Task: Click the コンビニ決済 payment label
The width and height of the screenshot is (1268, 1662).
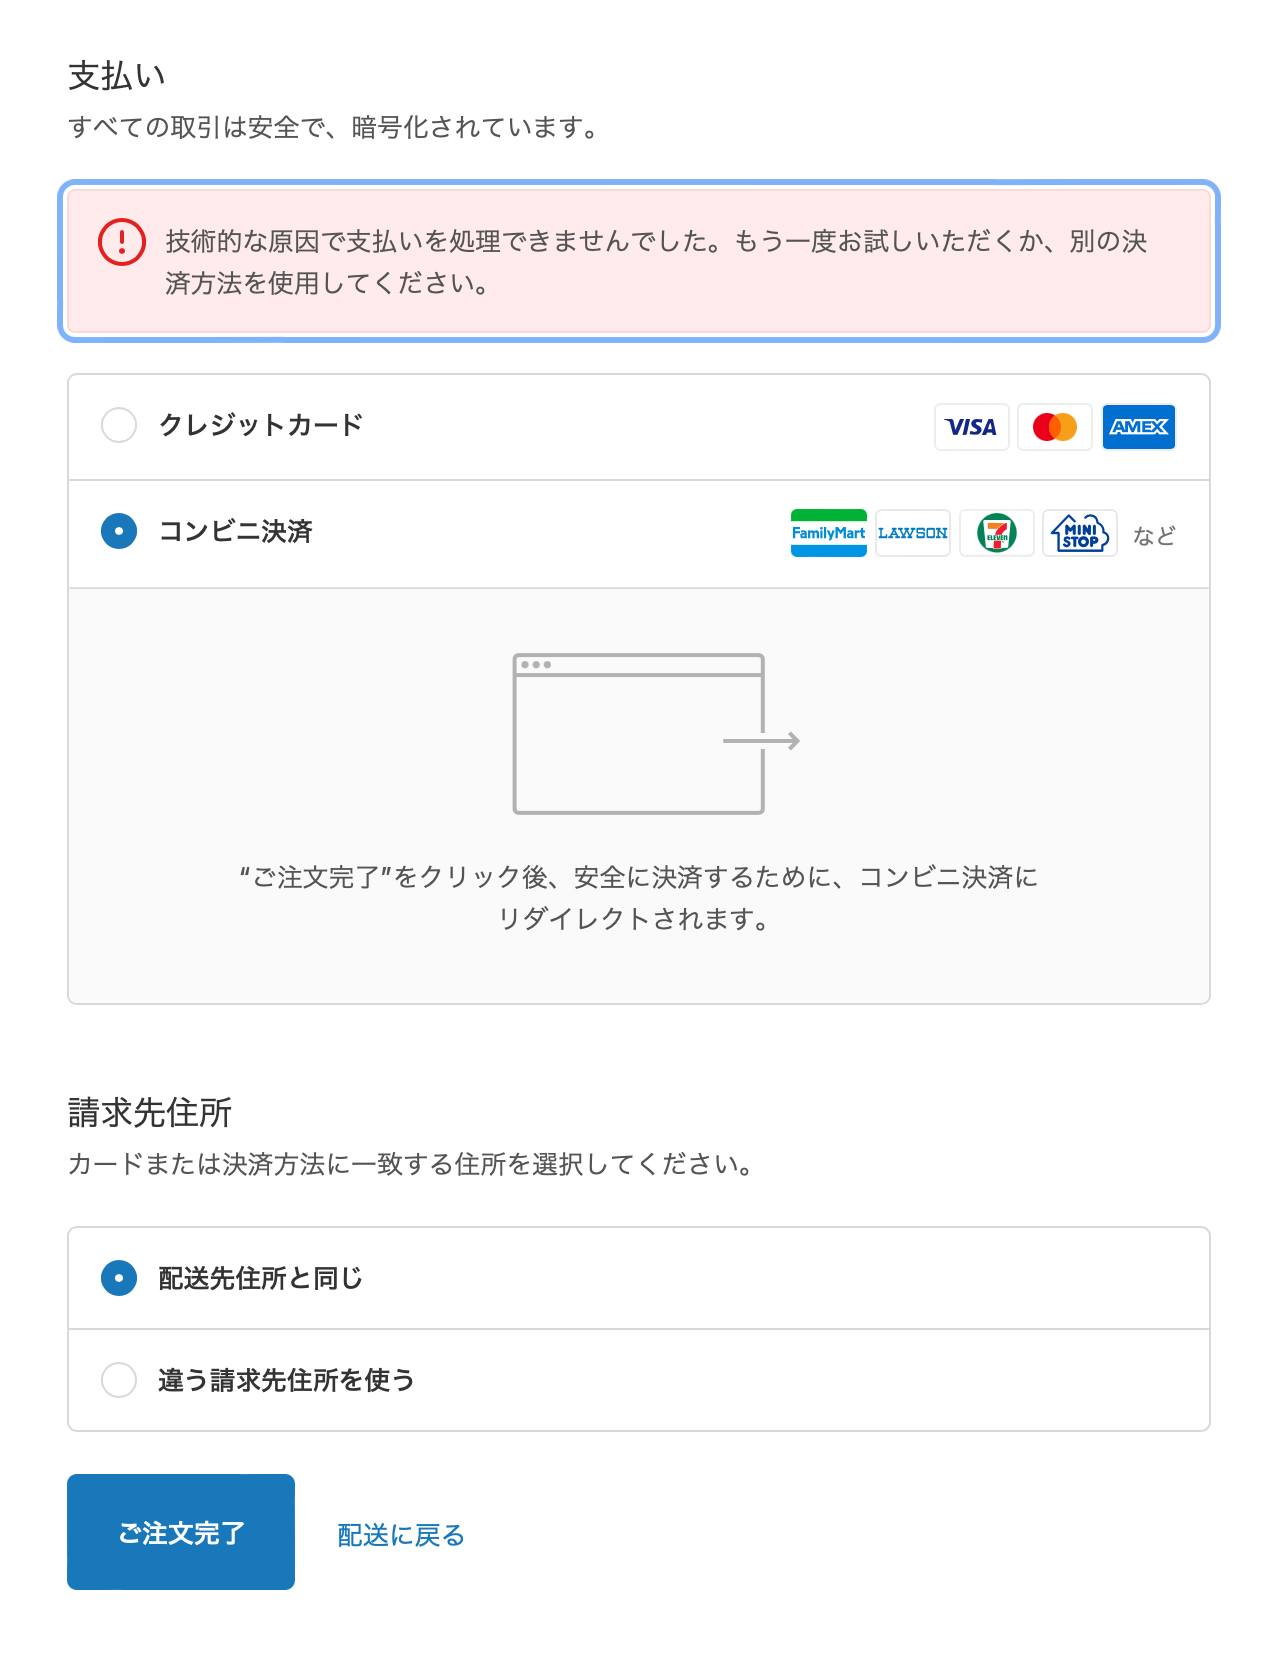Action: coord(236,531)
